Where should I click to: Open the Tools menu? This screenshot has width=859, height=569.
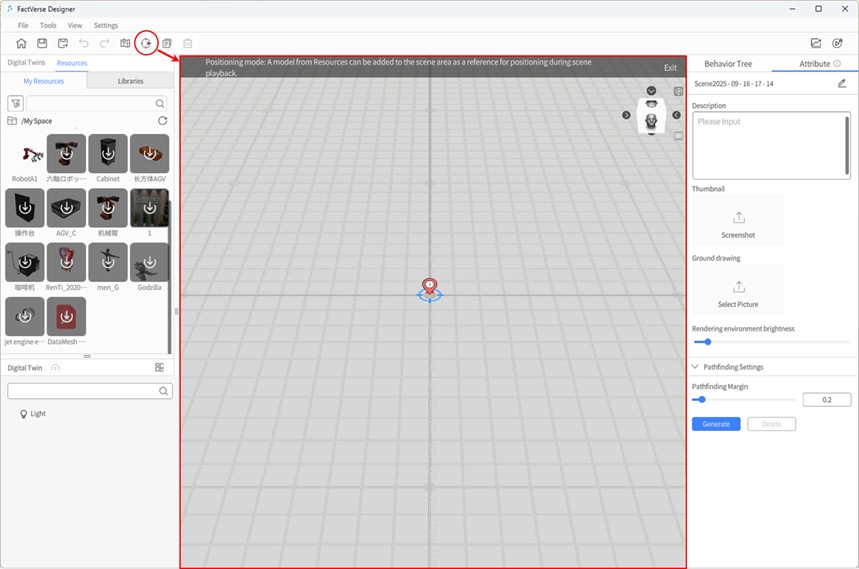click(x=48, y=25)
